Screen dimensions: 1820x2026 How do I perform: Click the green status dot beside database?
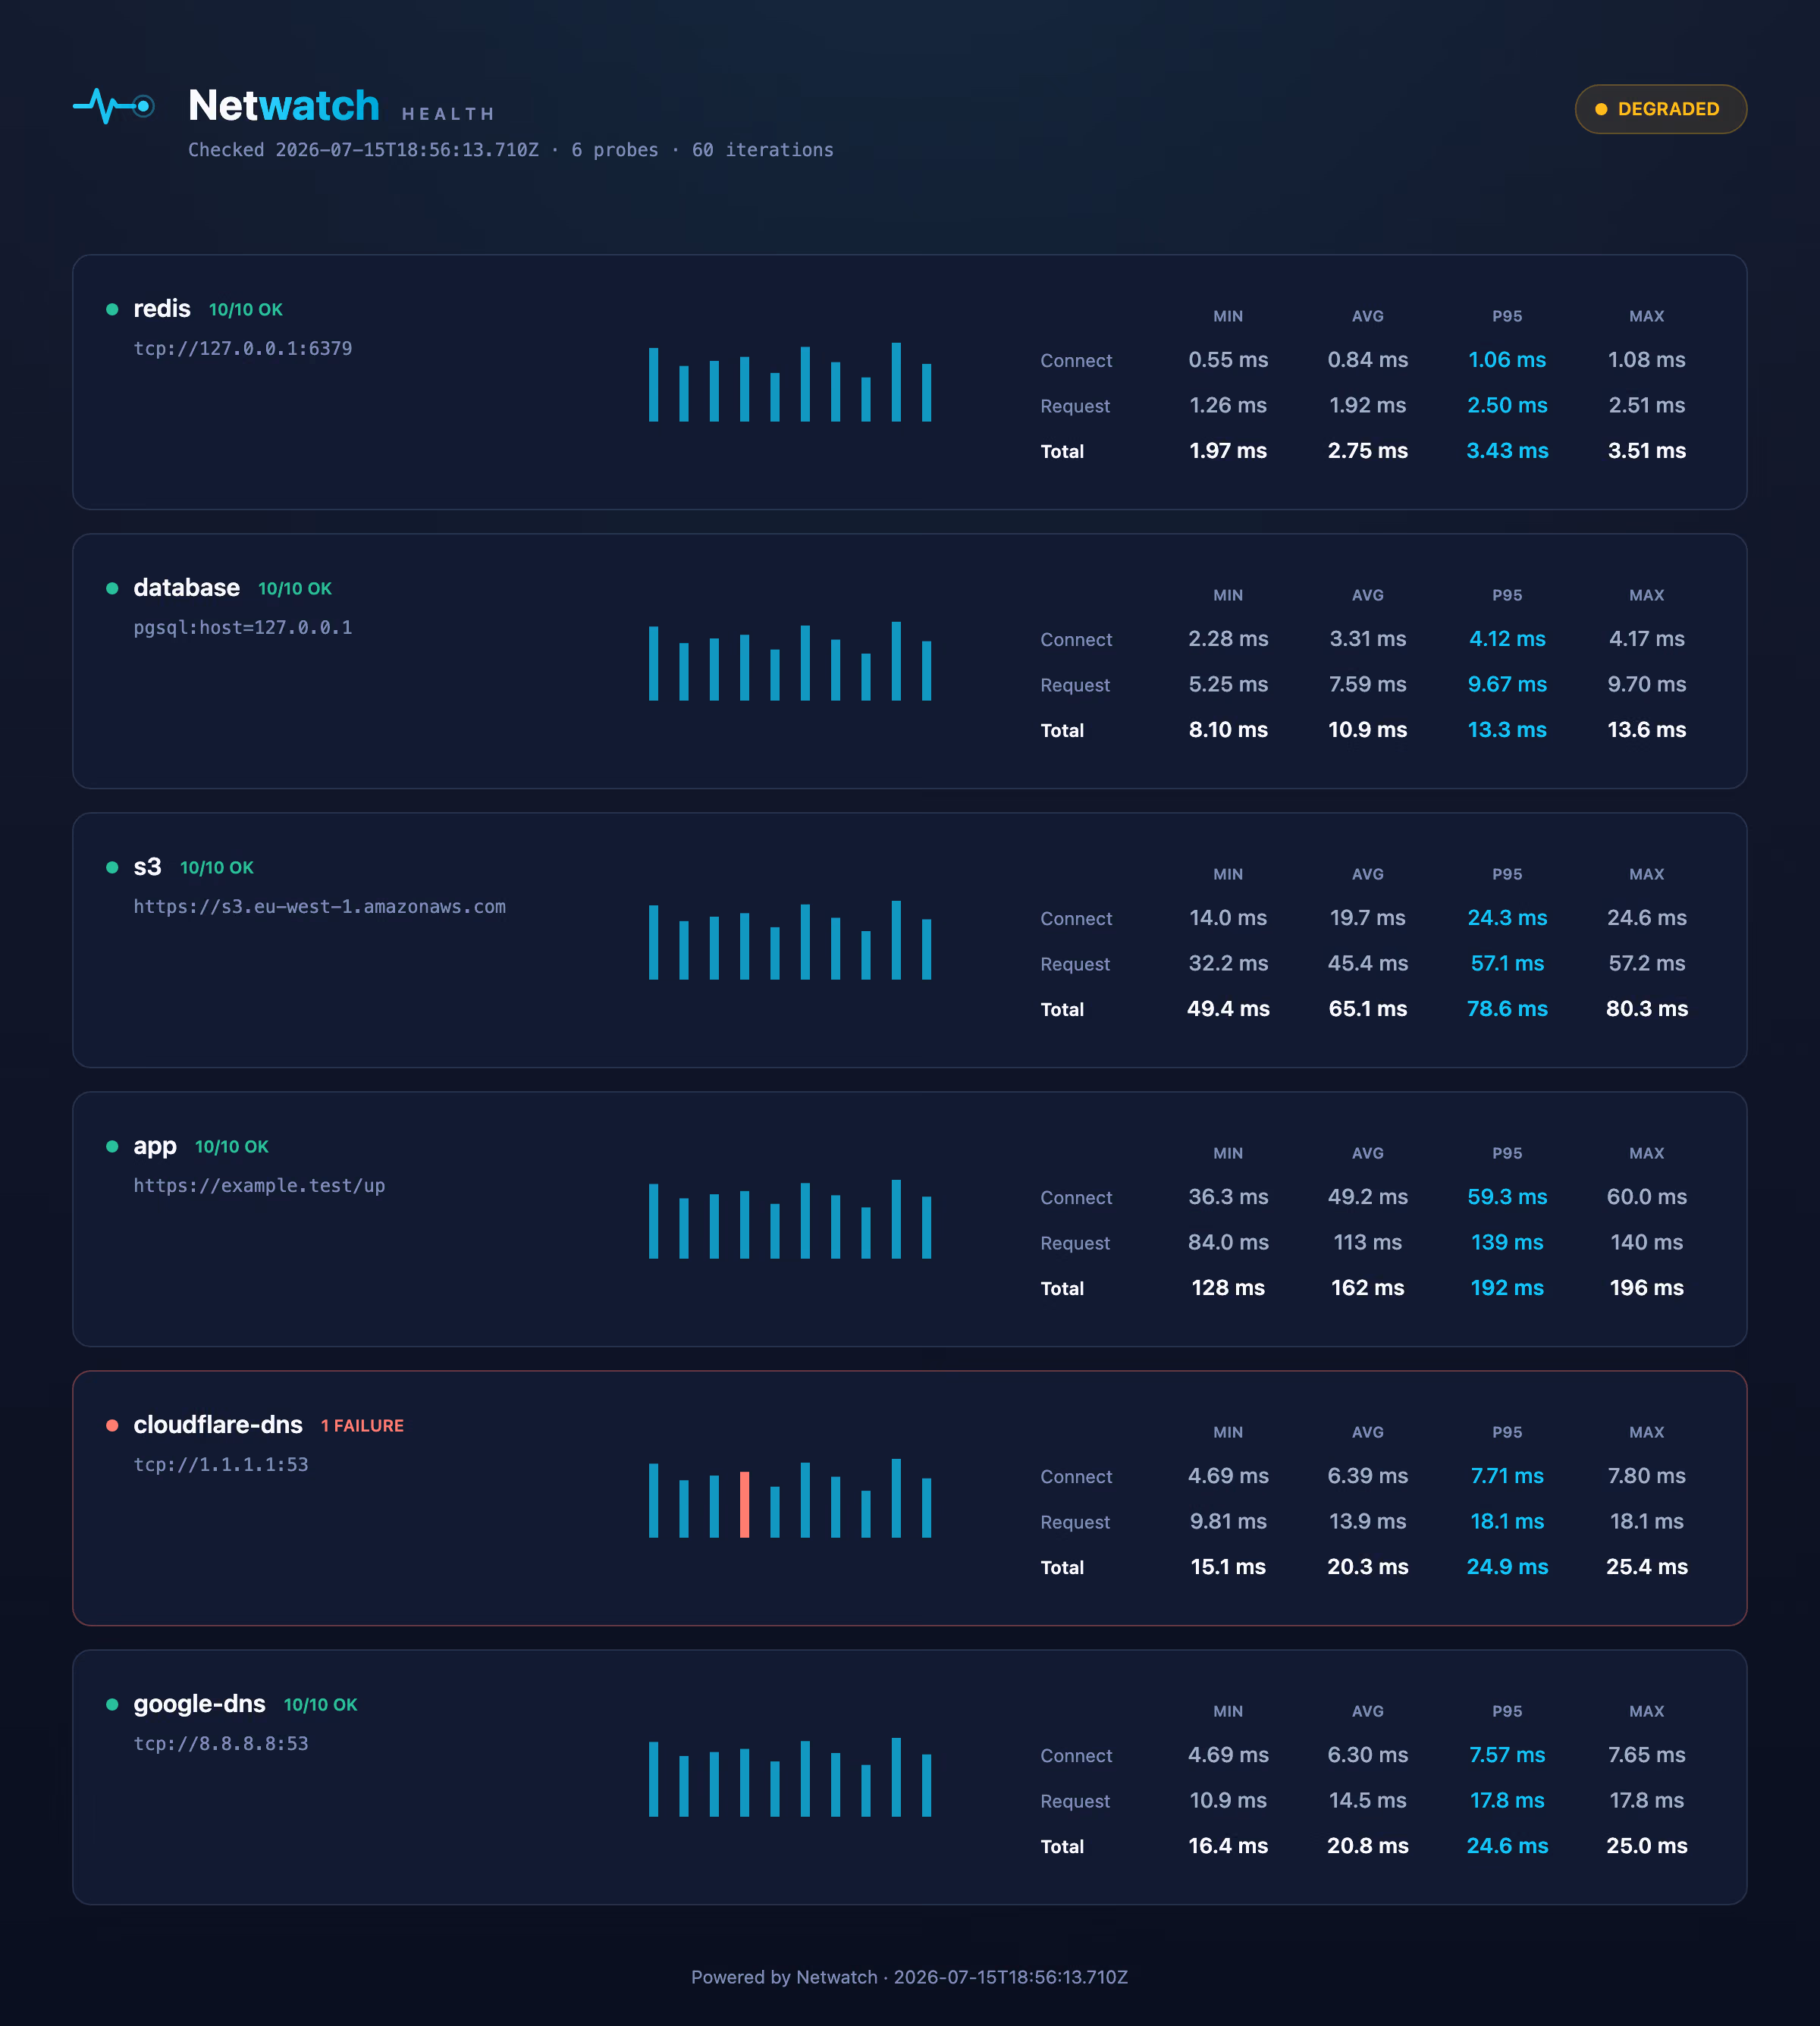112,589
